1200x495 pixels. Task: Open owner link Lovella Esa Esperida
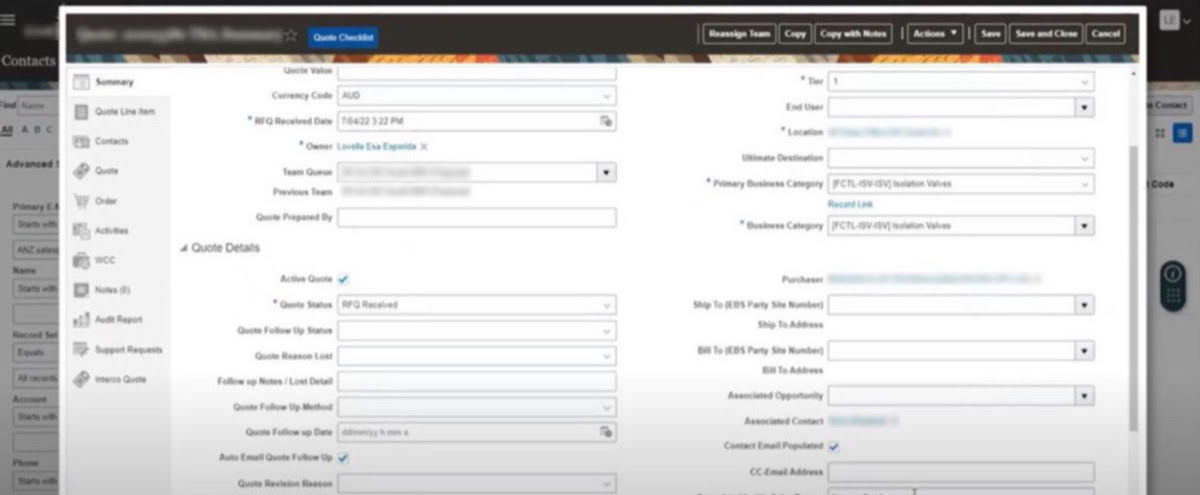tap(376, 147)
